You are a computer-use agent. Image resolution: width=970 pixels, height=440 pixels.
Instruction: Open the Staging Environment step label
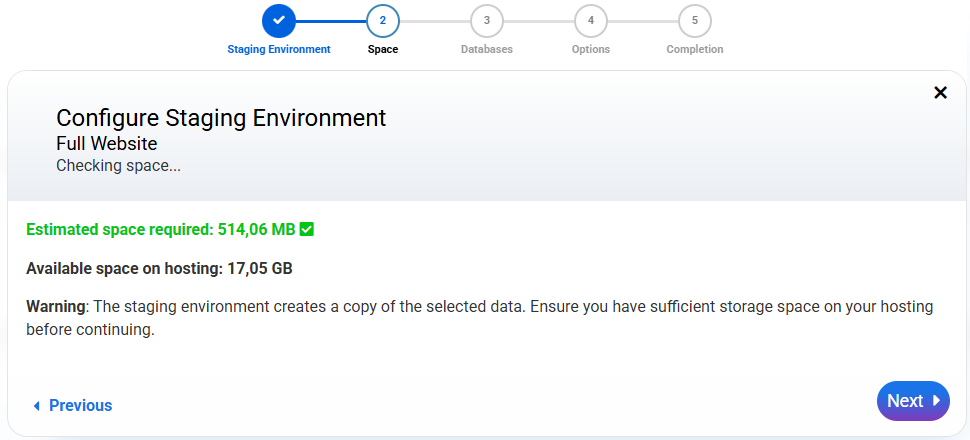click(x=279, y=49)
